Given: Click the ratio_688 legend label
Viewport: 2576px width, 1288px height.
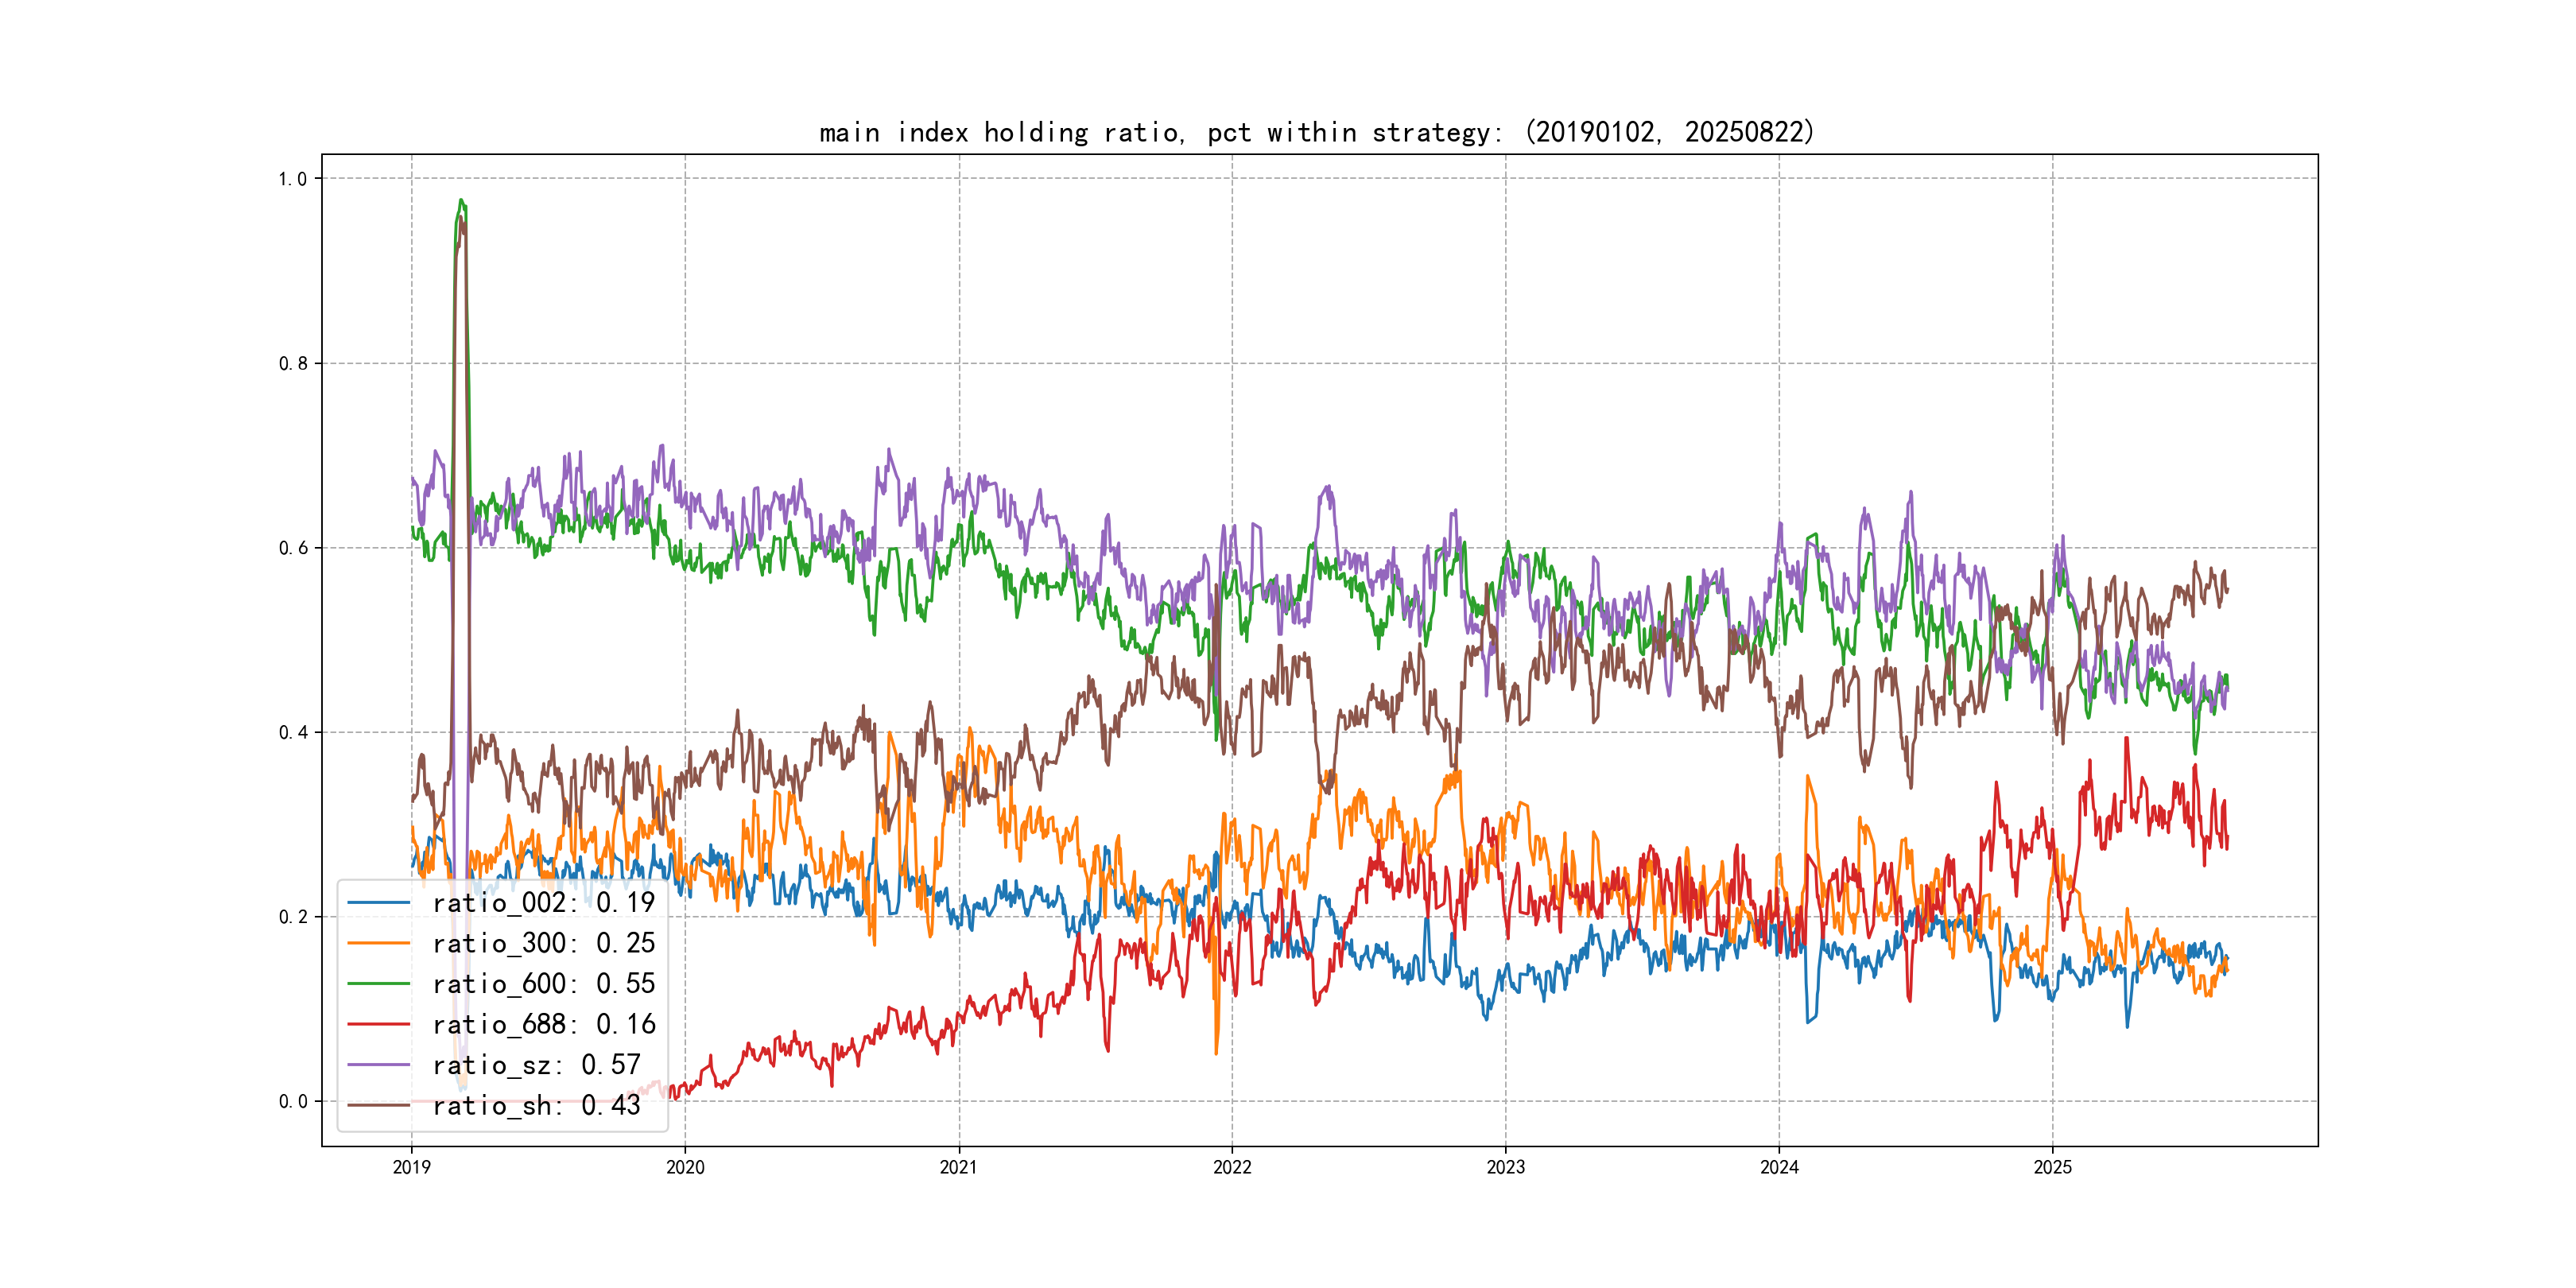Looking at the screenshot, I should point(543,1024).
